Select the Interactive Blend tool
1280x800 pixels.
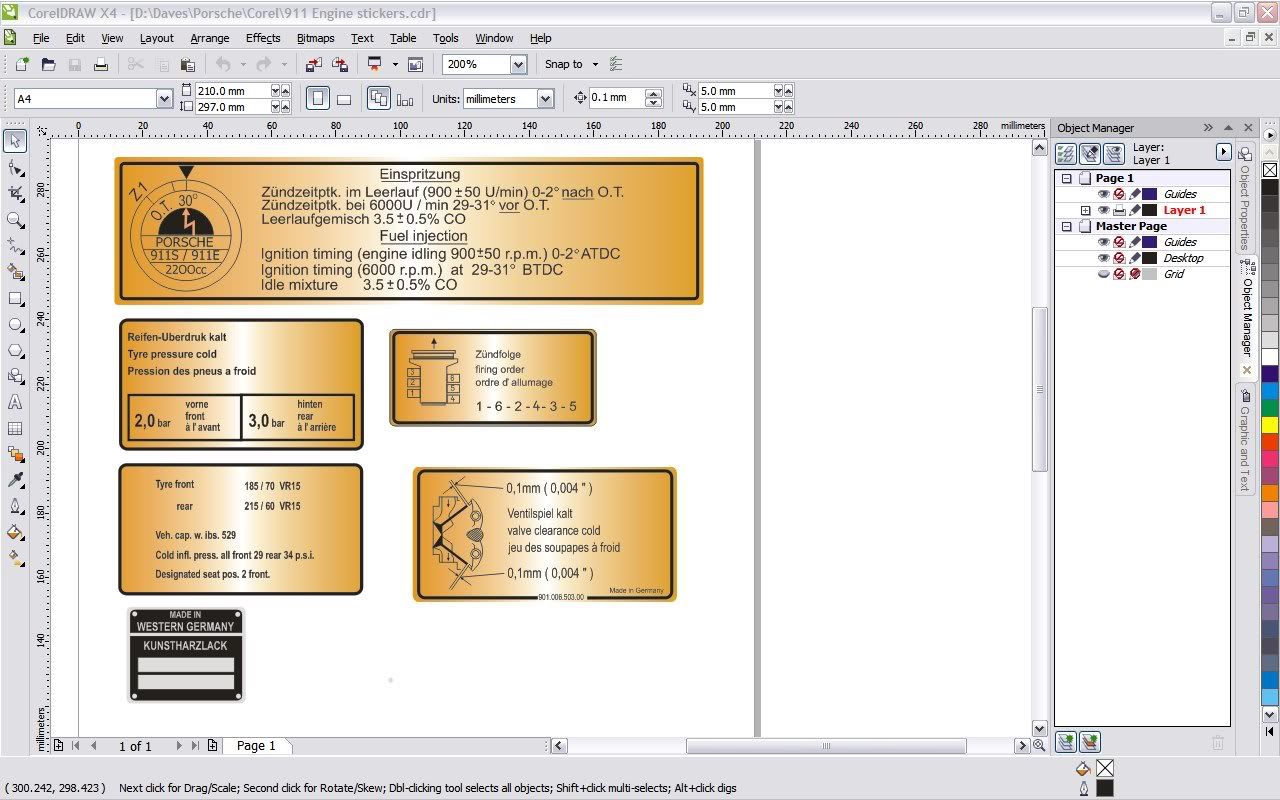(15, 454)
